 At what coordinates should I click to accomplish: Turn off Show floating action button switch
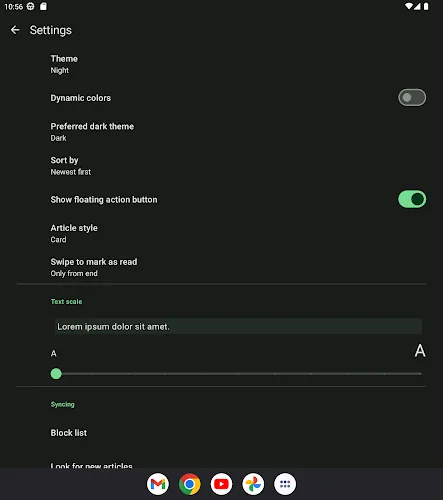click(x=412, y=199)
